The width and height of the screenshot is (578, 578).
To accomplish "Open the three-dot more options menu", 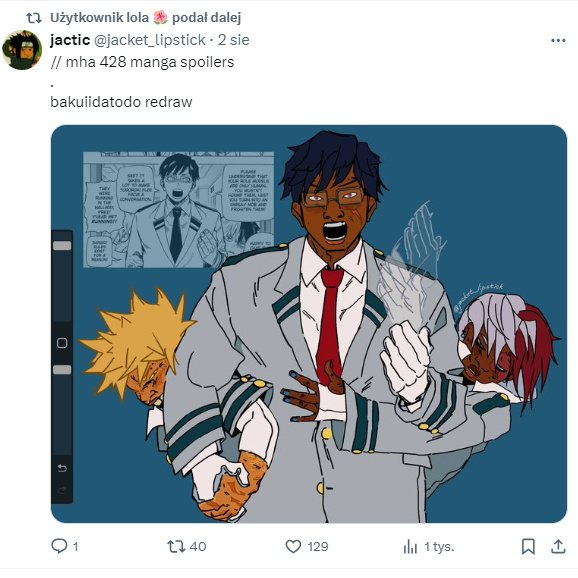I will tap(558, 41).
